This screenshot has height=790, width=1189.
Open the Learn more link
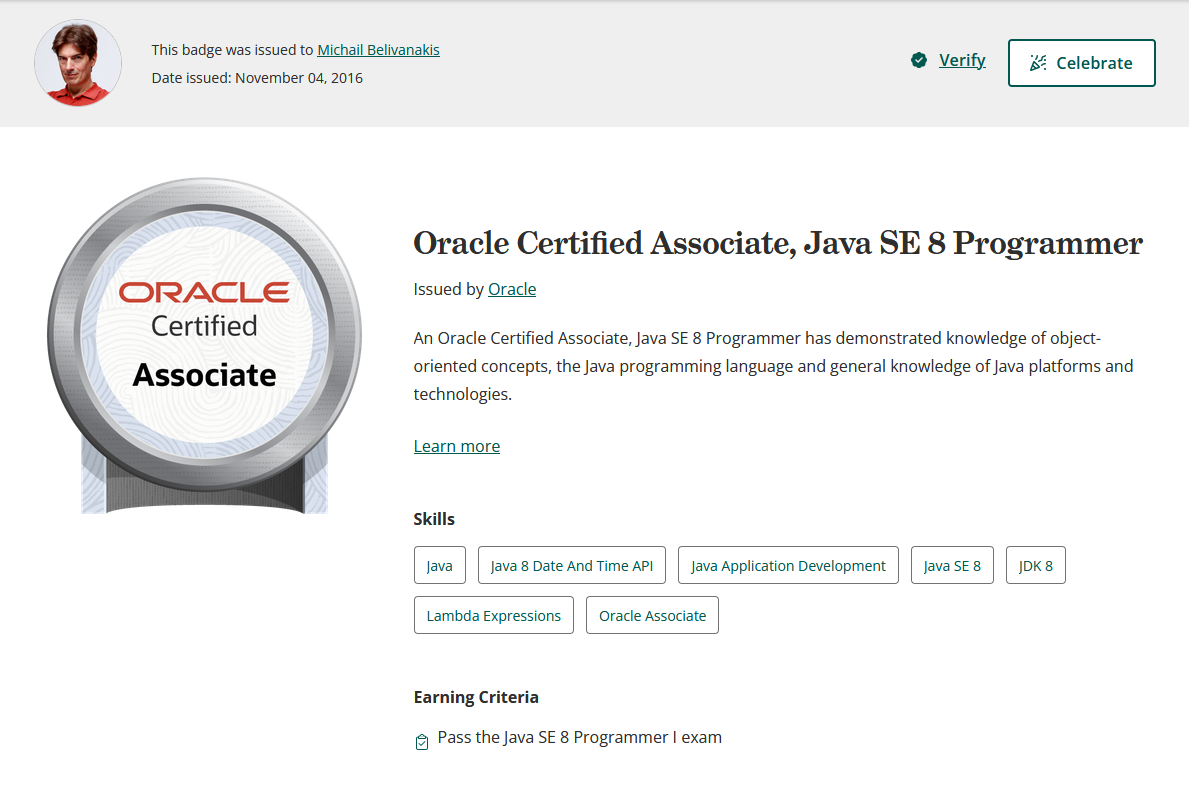456,445
